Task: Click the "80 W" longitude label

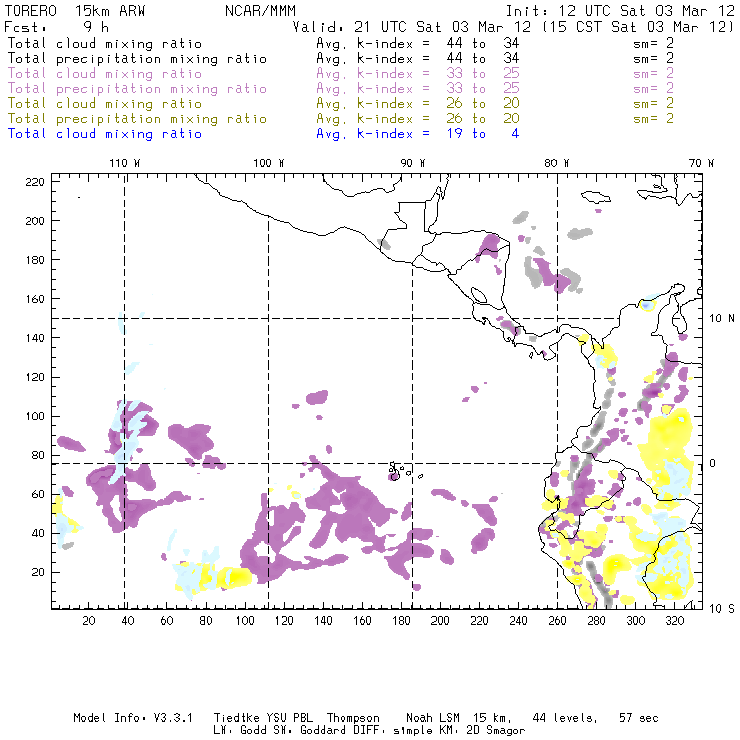Action: coord(557,163)
